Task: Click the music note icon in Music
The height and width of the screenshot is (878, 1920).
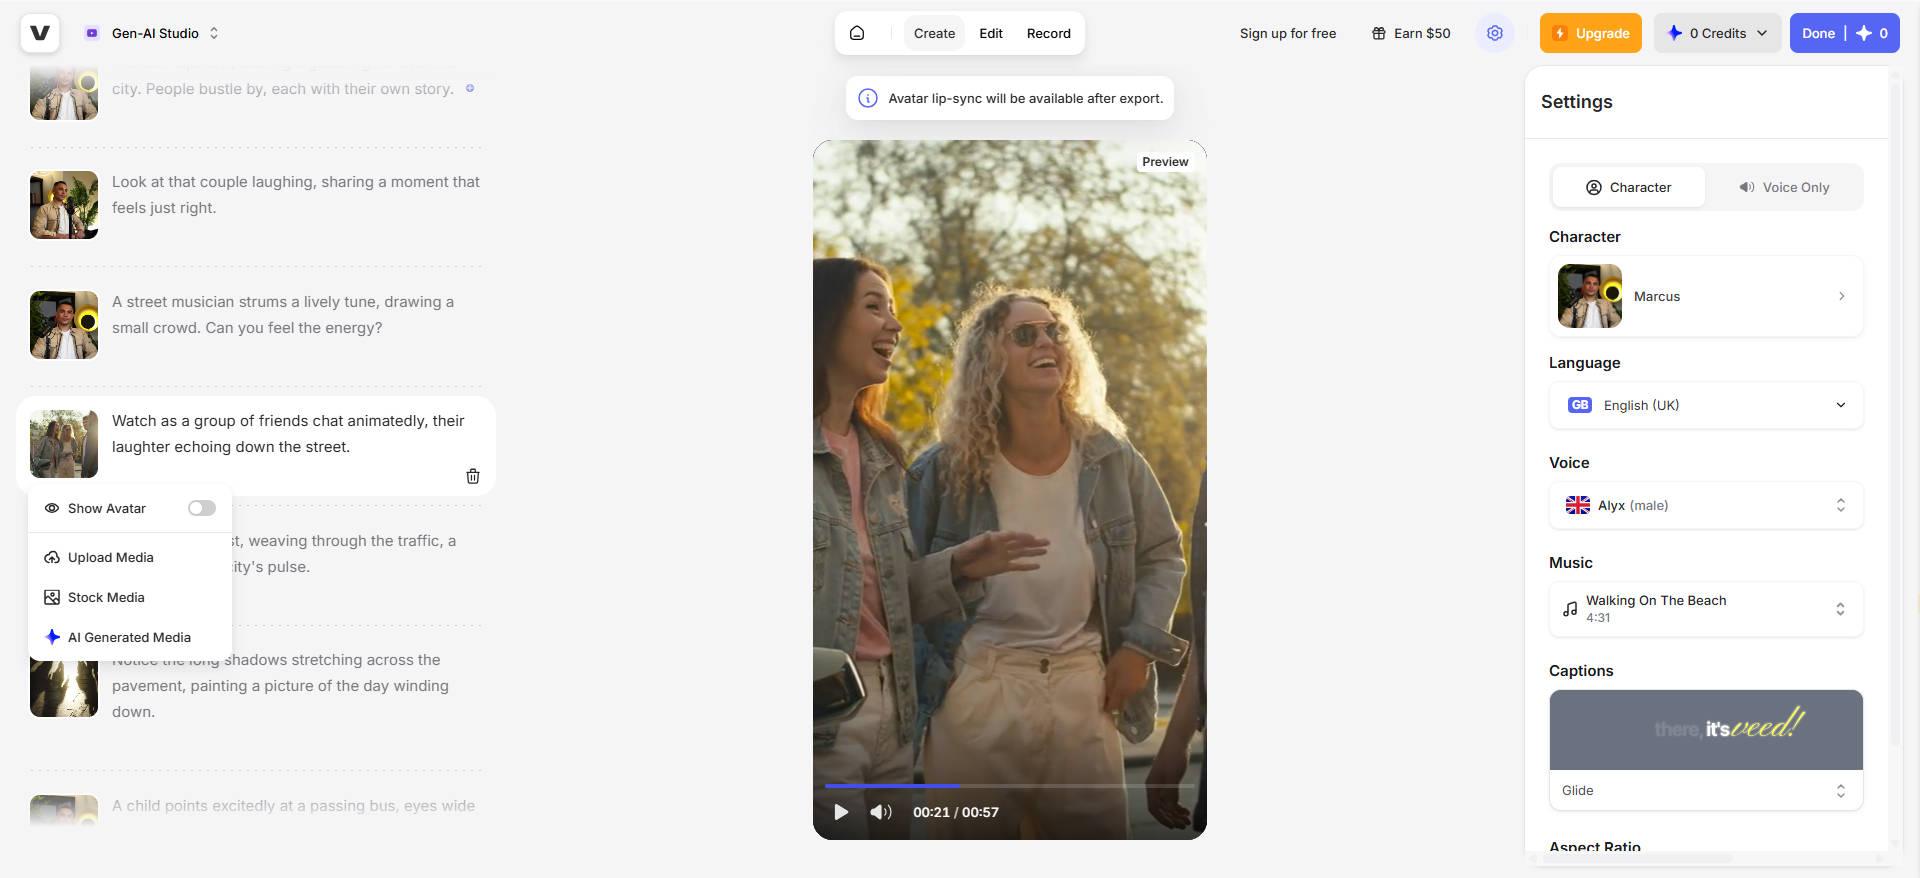Action: click(x=1570, y=608)
